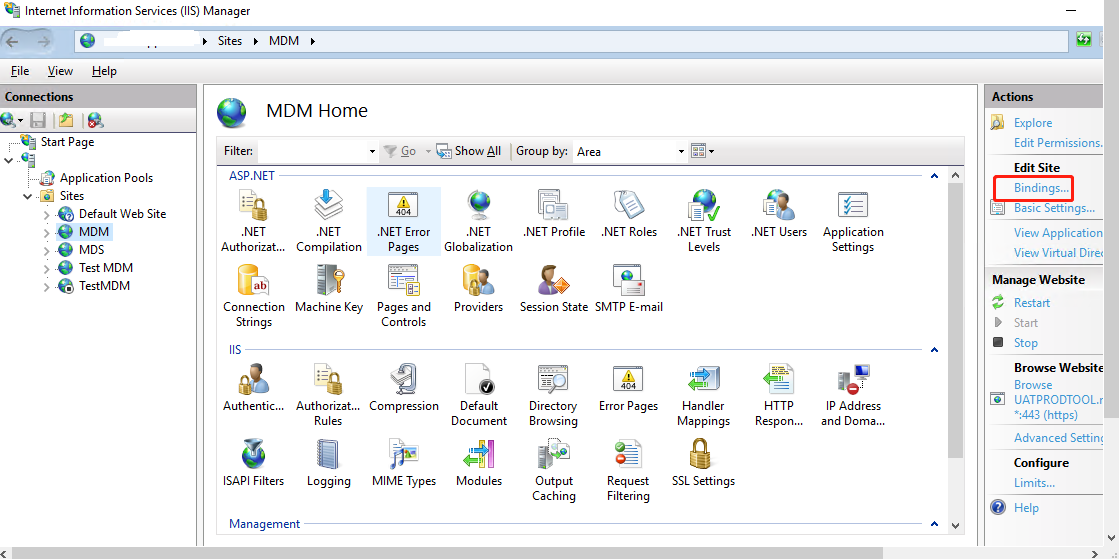Open the File menu
1119x559 pixels.
[20, 71]
